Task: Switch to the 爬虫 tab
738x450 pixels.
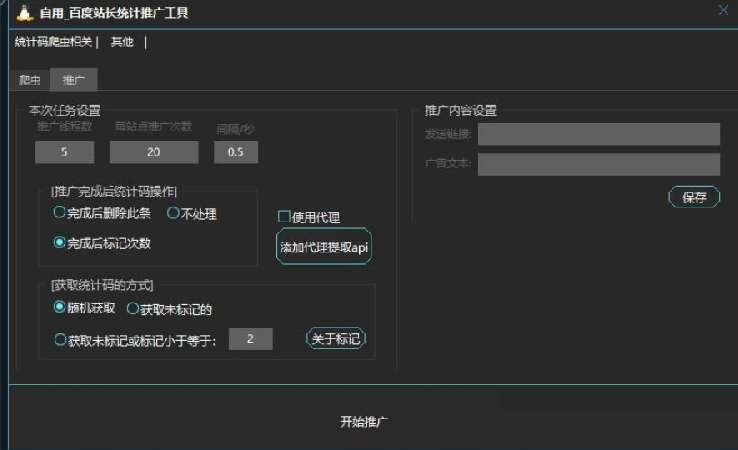Action: pos(30,80)
